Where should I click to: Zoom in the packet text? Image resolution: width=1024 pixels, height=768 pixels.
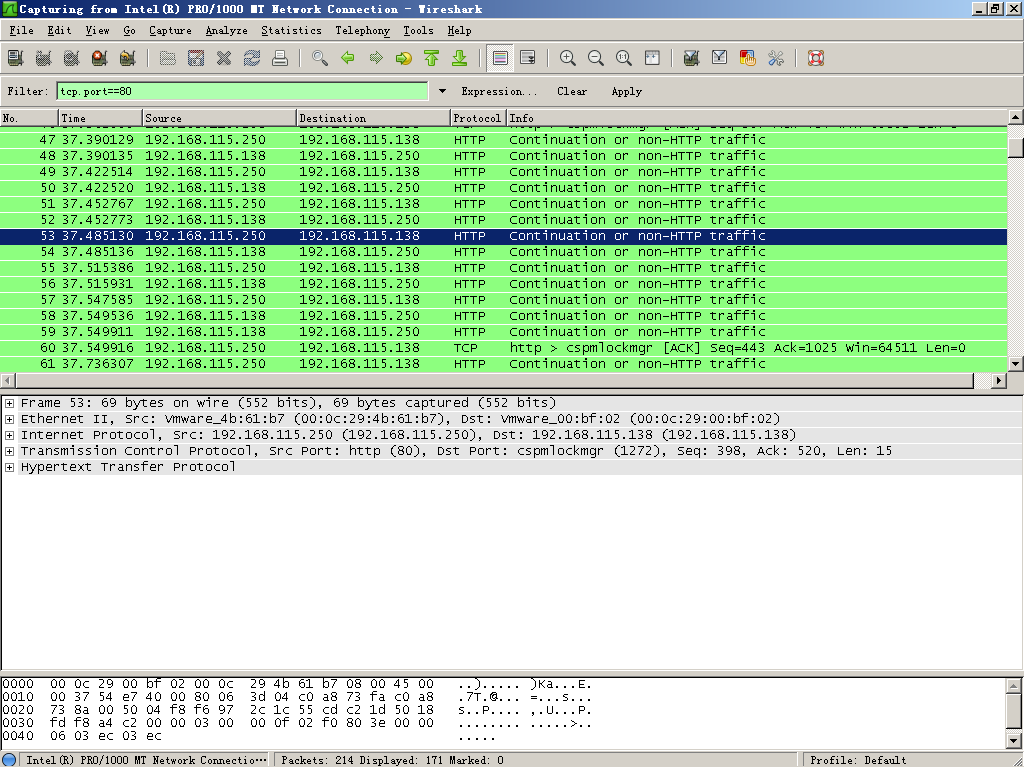coord(568,58)
